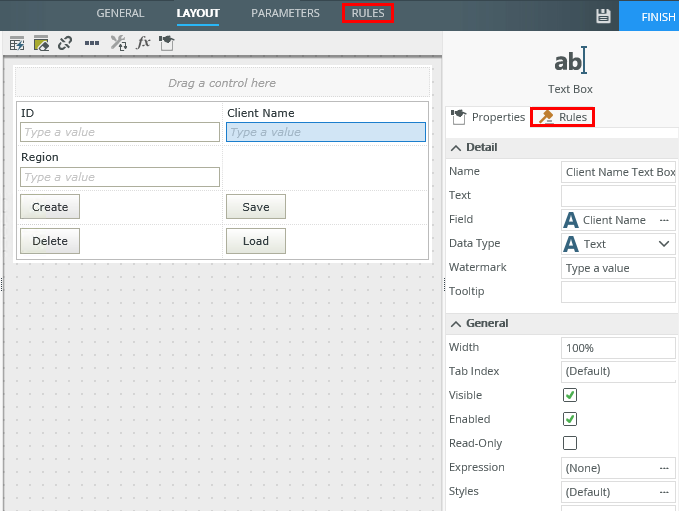Switch to the RULES tab in header

(368, 13)
